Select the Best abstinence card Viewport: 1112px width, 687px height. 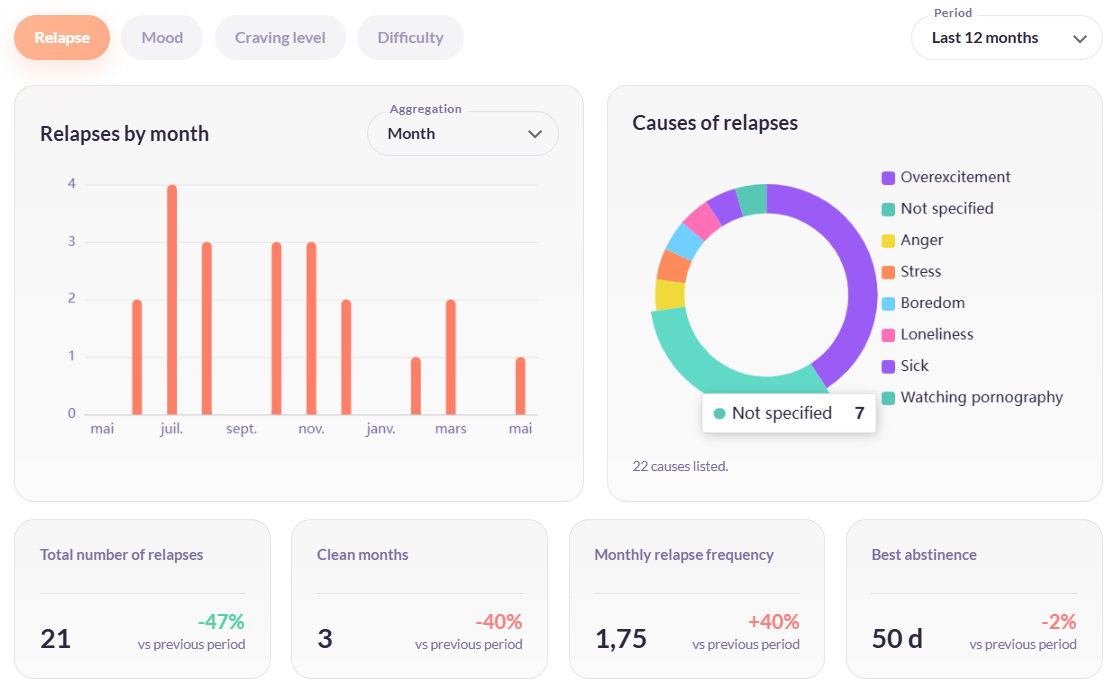point(974,599)
